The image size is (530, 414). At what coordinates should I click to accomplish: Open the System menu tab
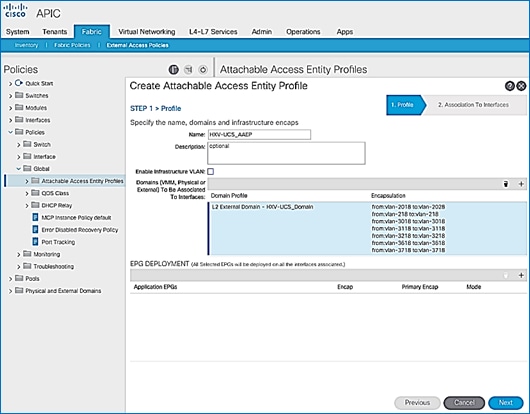(18, 32)
